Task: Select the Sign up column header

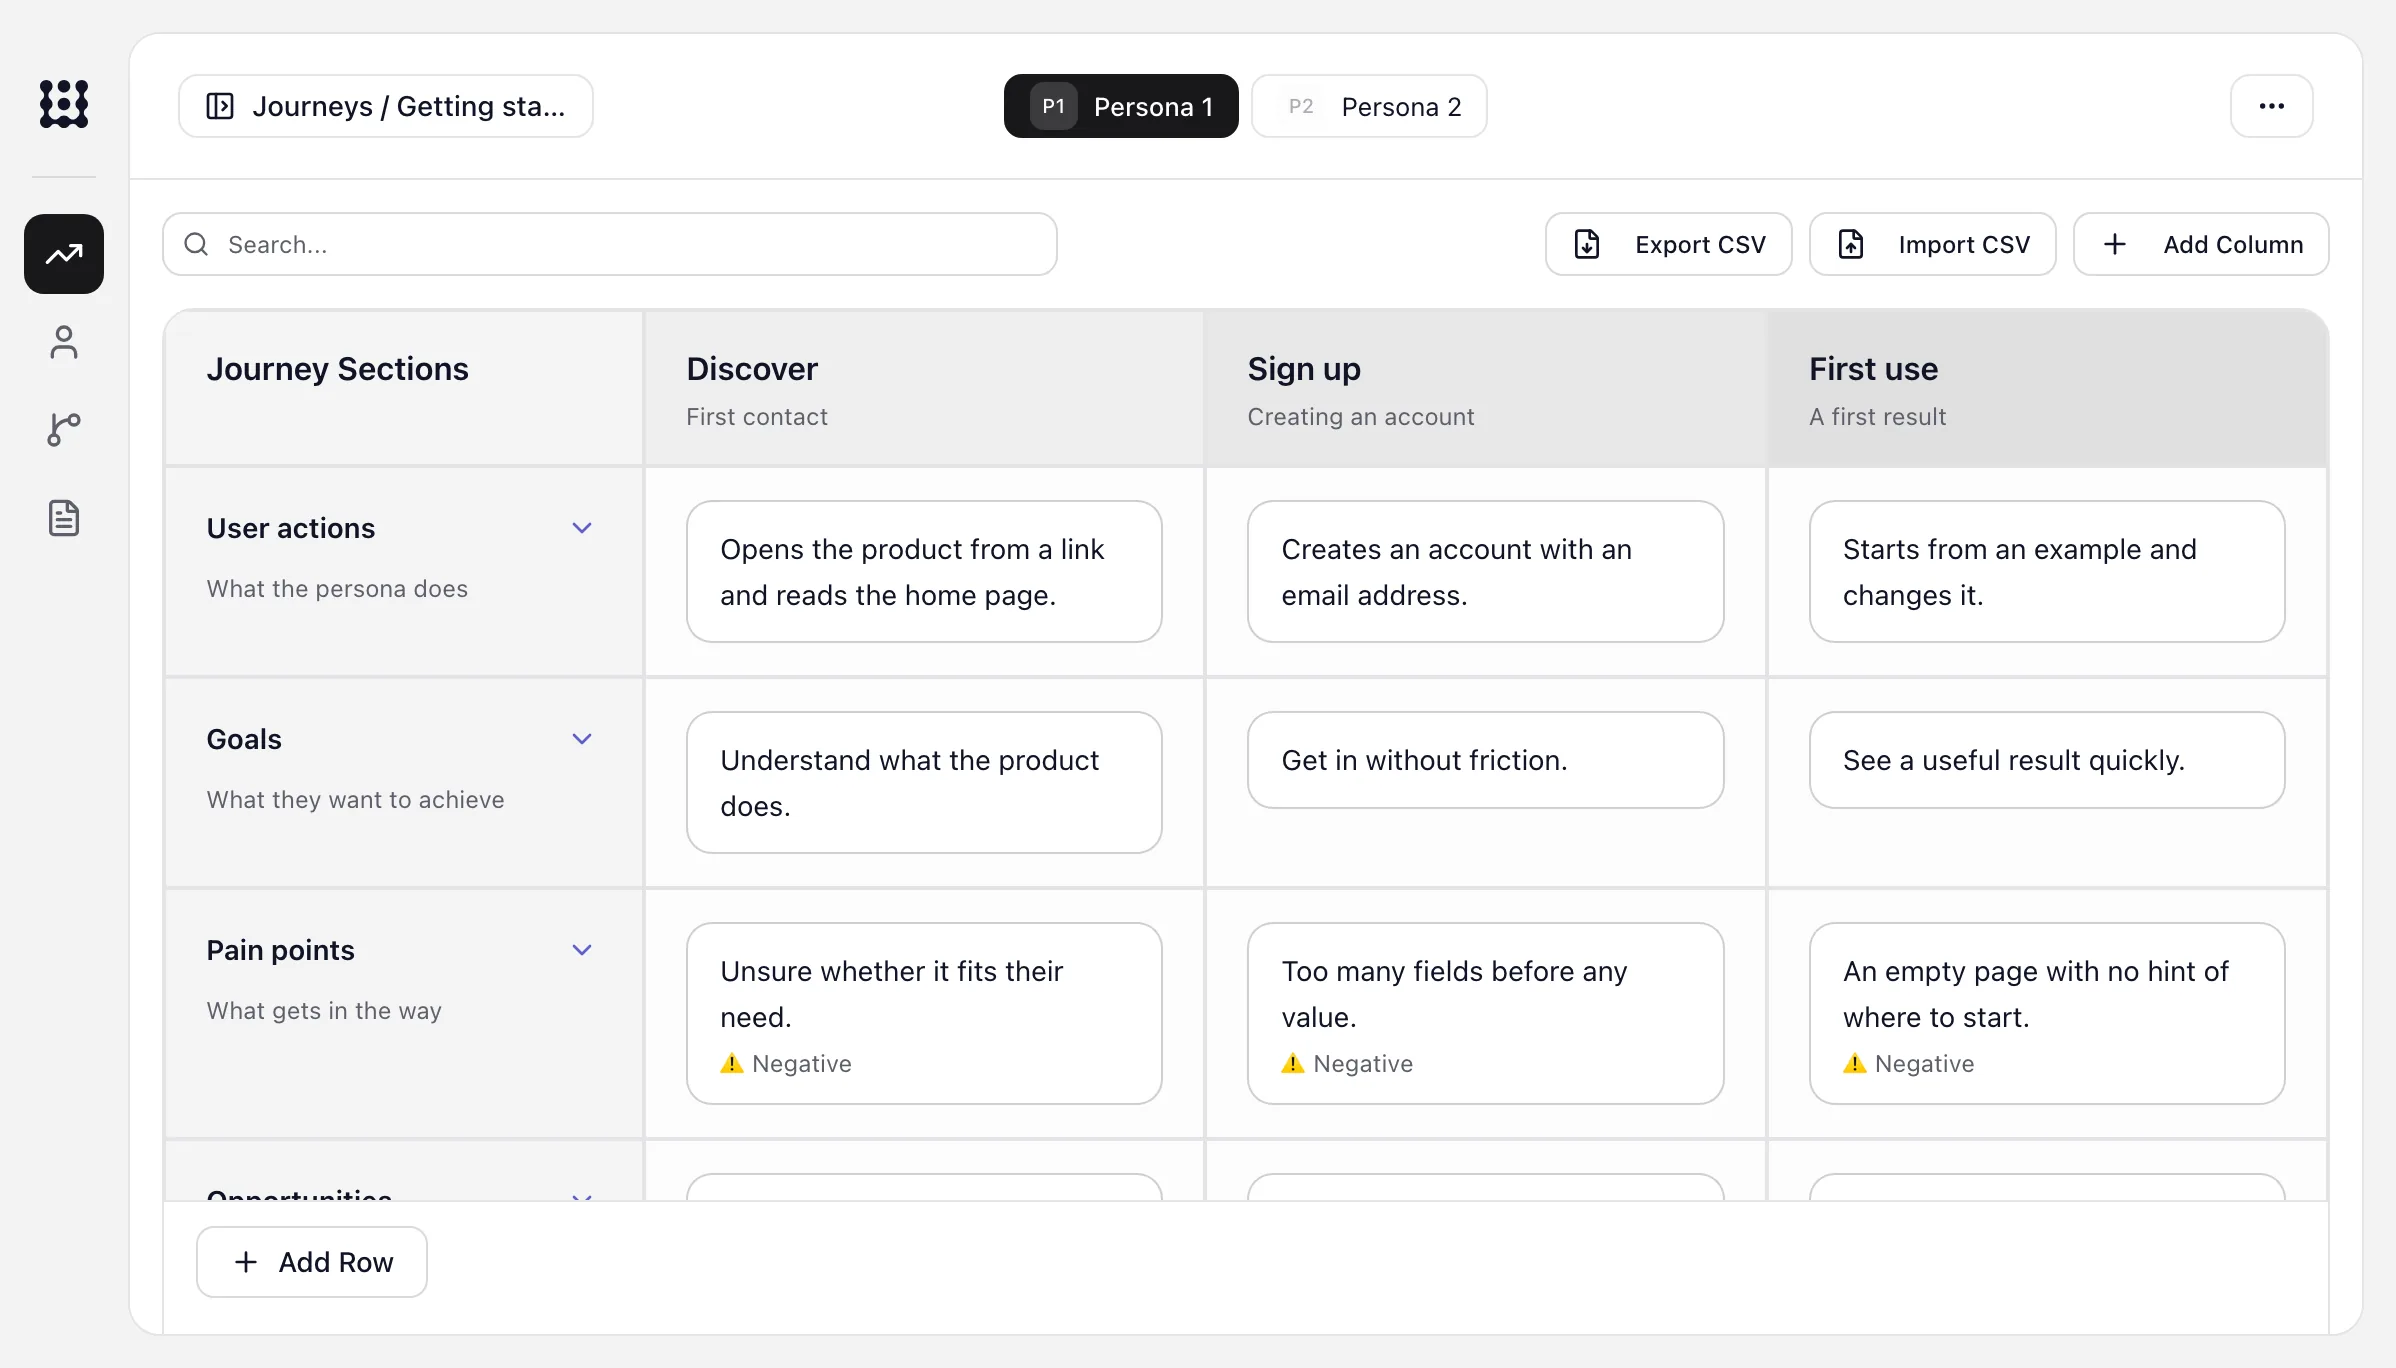Action: coord(1485,388)
